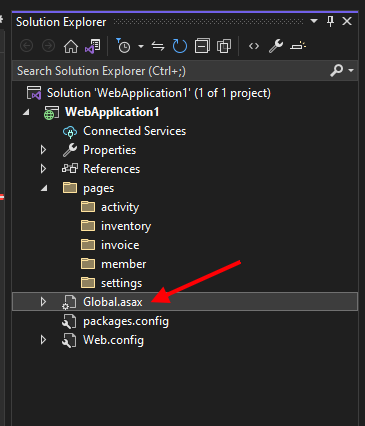This screenshot has height=426, width=365.
Task: Expand the Properties node
Action: click(43, 150)
